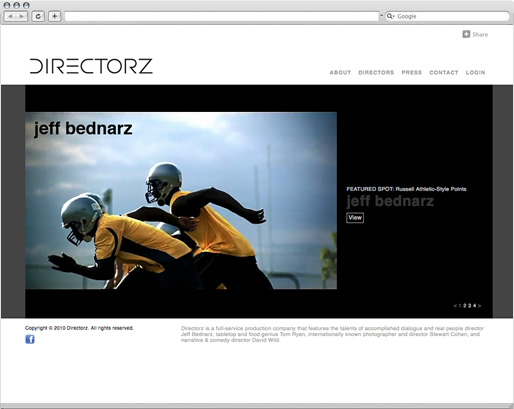Open the Facebook icon link
The height and width of the screenshot is (409, 514).
coord(30,339)
